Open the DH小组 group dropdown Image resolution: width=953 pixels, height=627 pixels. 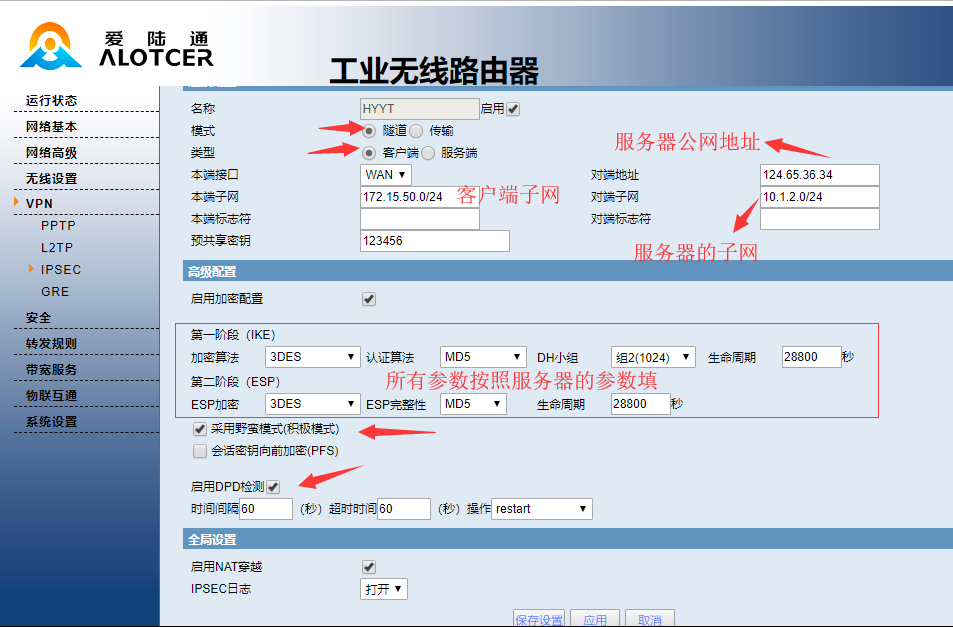click(653, 357)
